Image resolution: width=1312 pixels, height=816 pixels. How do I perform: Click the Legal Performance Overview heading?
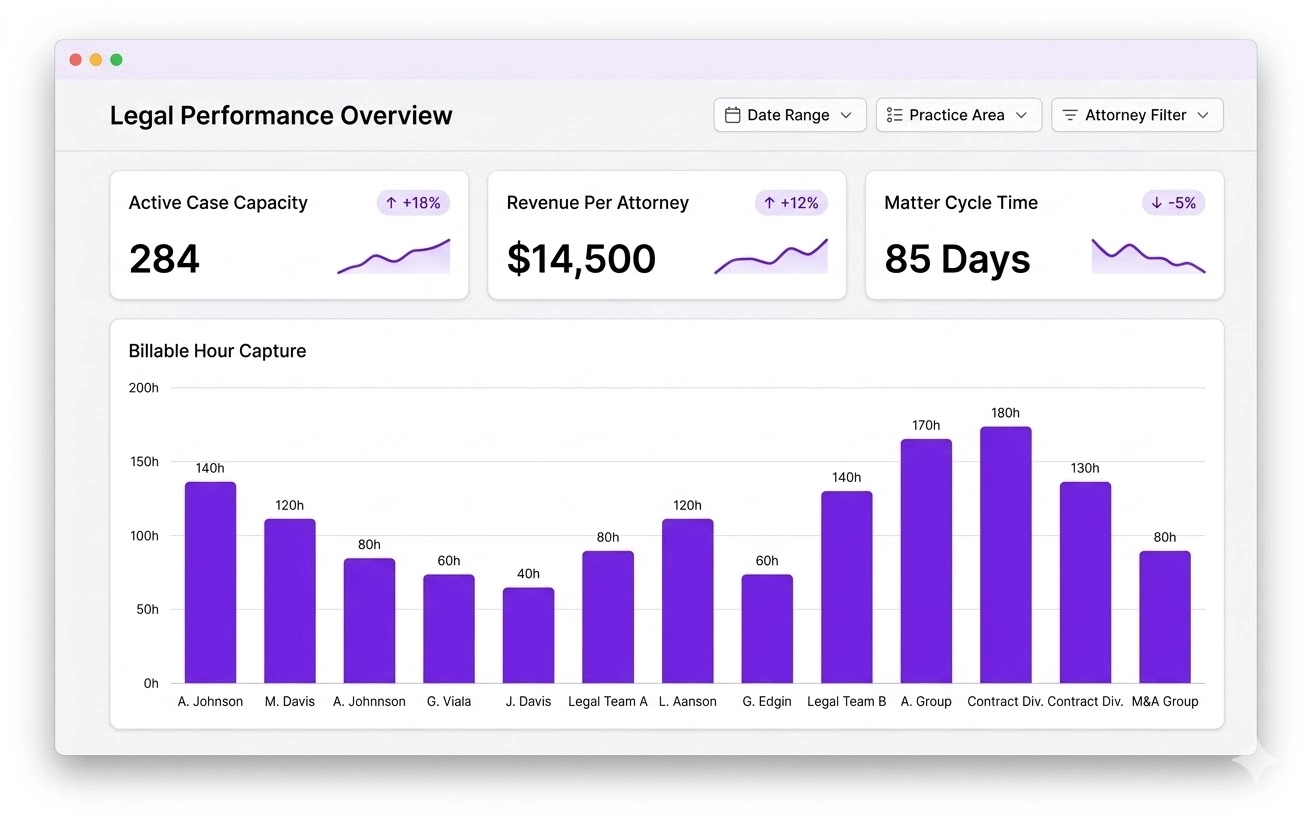[281, 116]
